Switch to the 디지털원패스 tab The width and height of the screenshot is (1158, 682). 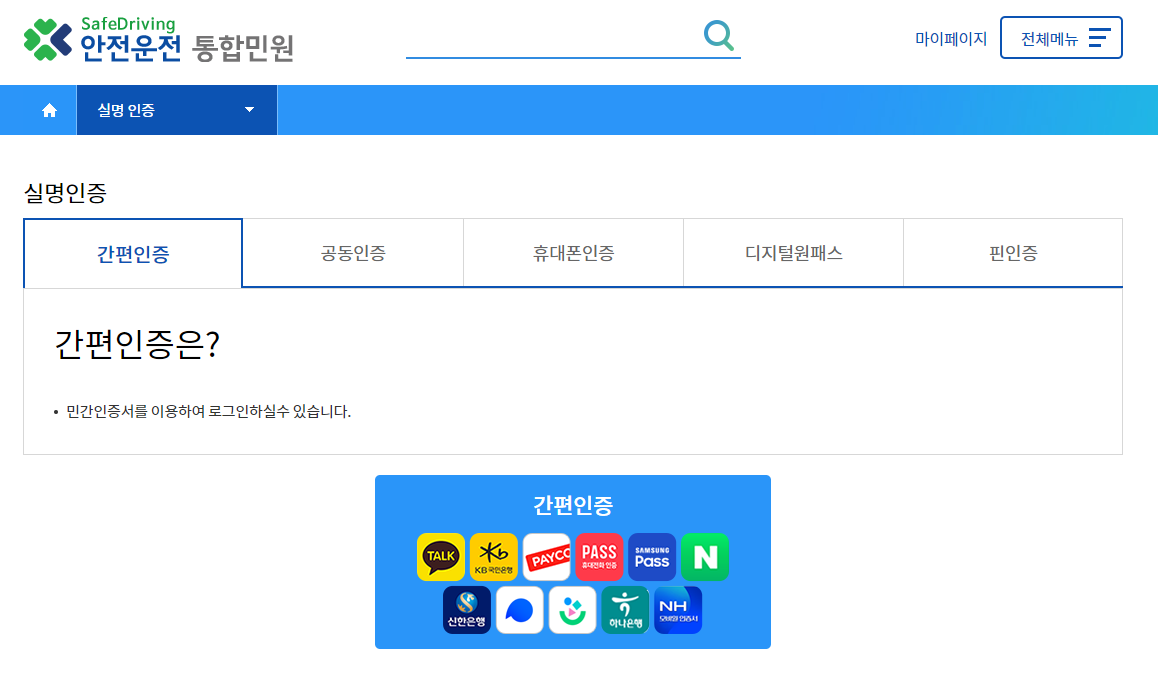pyautogui.click(x=793, y=253)
